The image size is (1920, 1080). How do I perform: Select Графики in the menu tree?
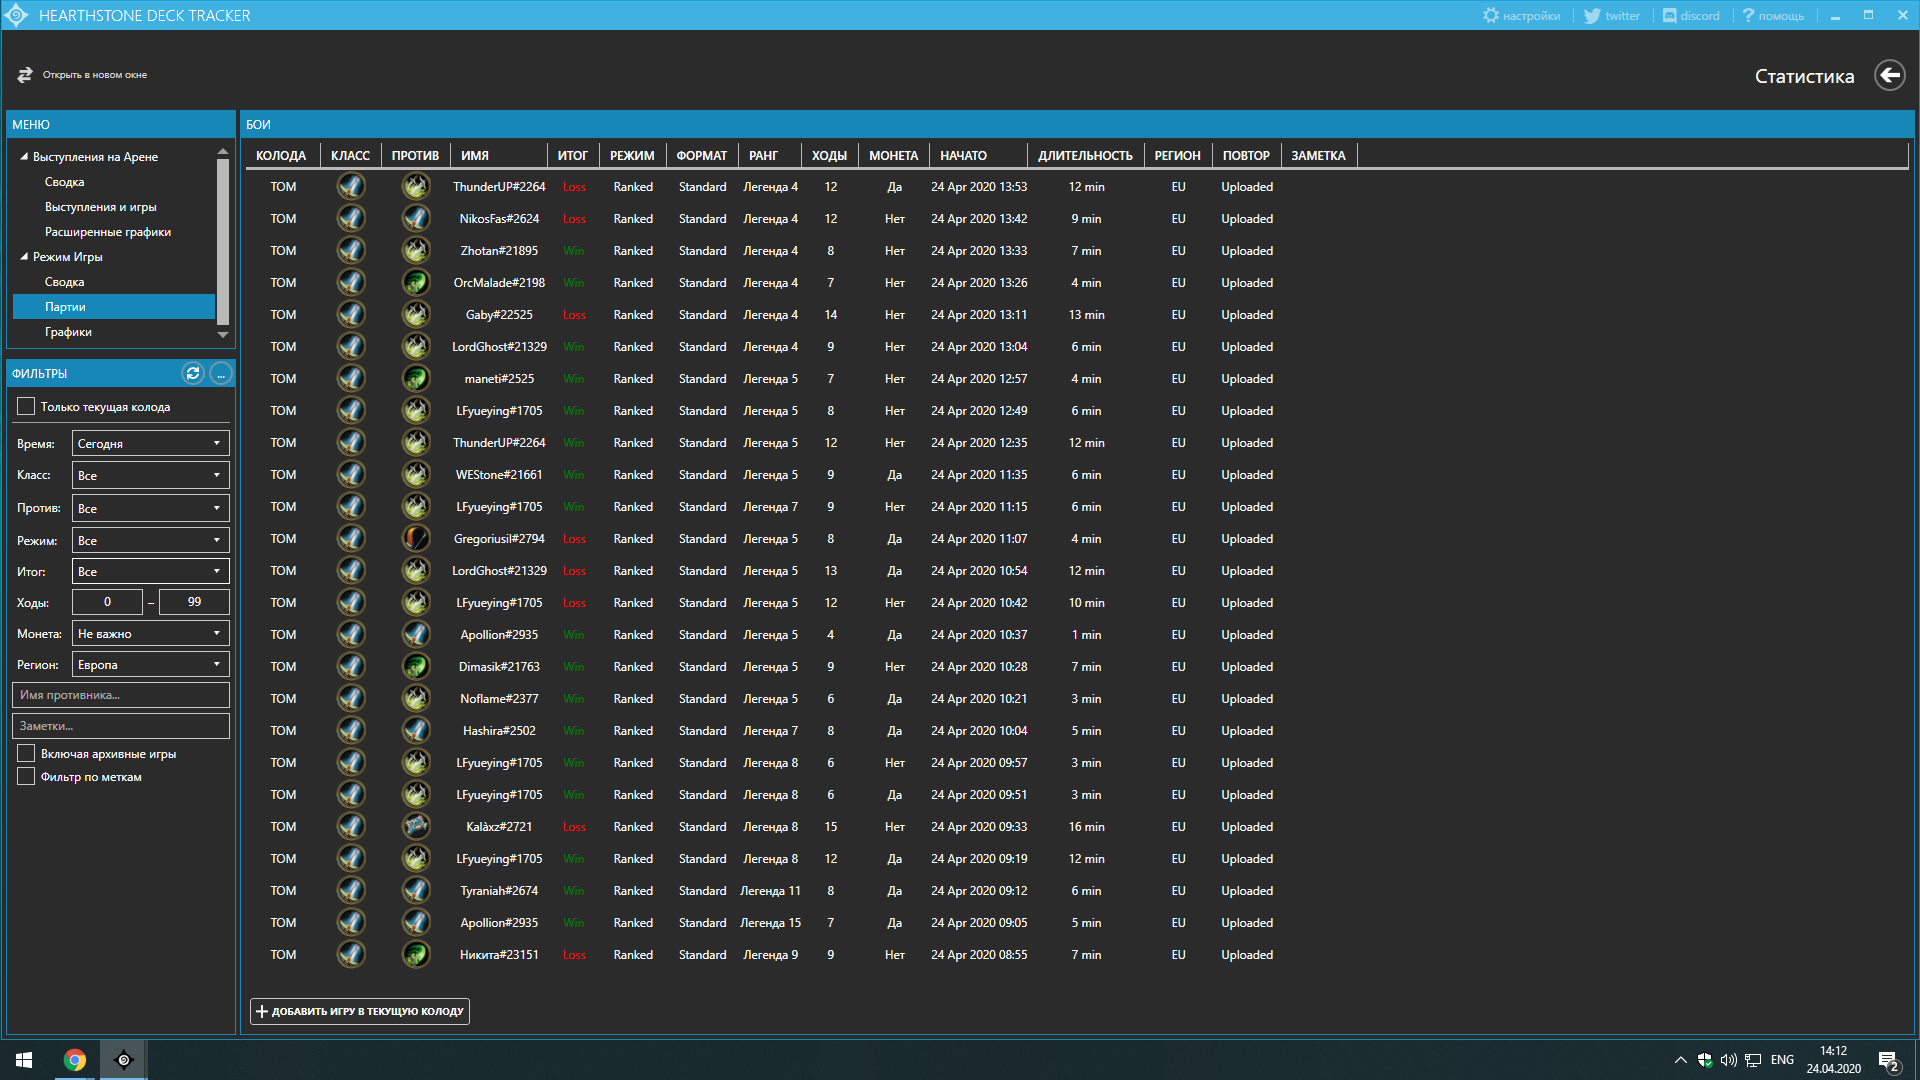(x=68, y=332)
